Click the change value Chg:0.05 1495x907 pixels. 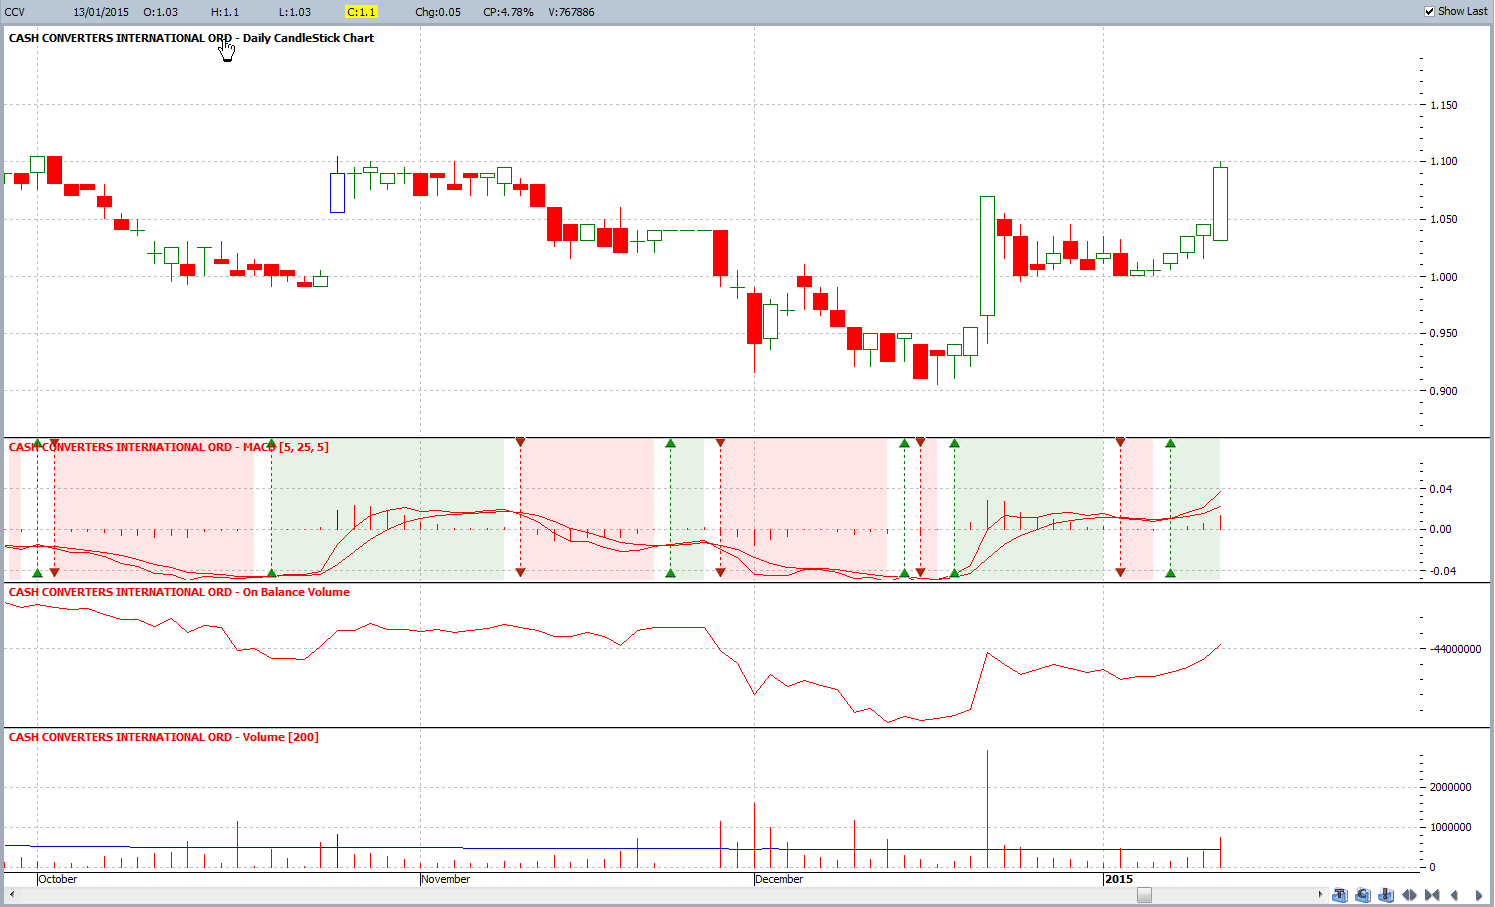[438, 12]
